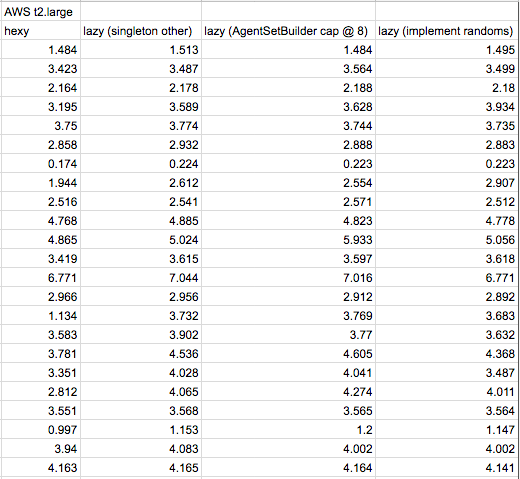Select the cell containing 4.885
The height and width of the screenshot is (479, 520).
[x=141, y=221]
